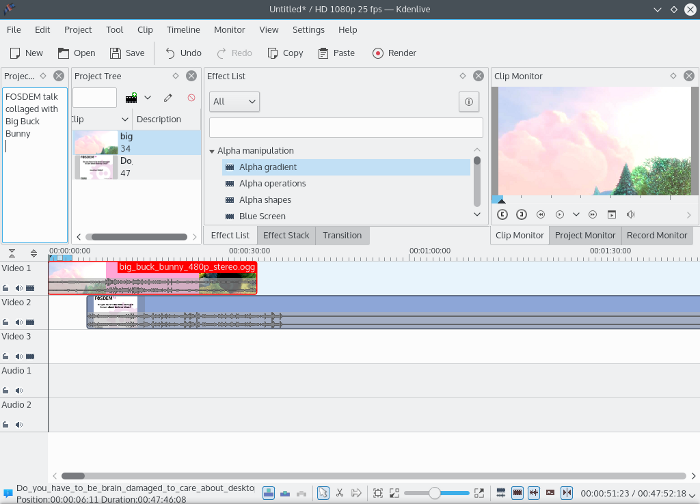Switch to the Project Monitor tab
The image size is (700, 504).
tap(585, 235)
